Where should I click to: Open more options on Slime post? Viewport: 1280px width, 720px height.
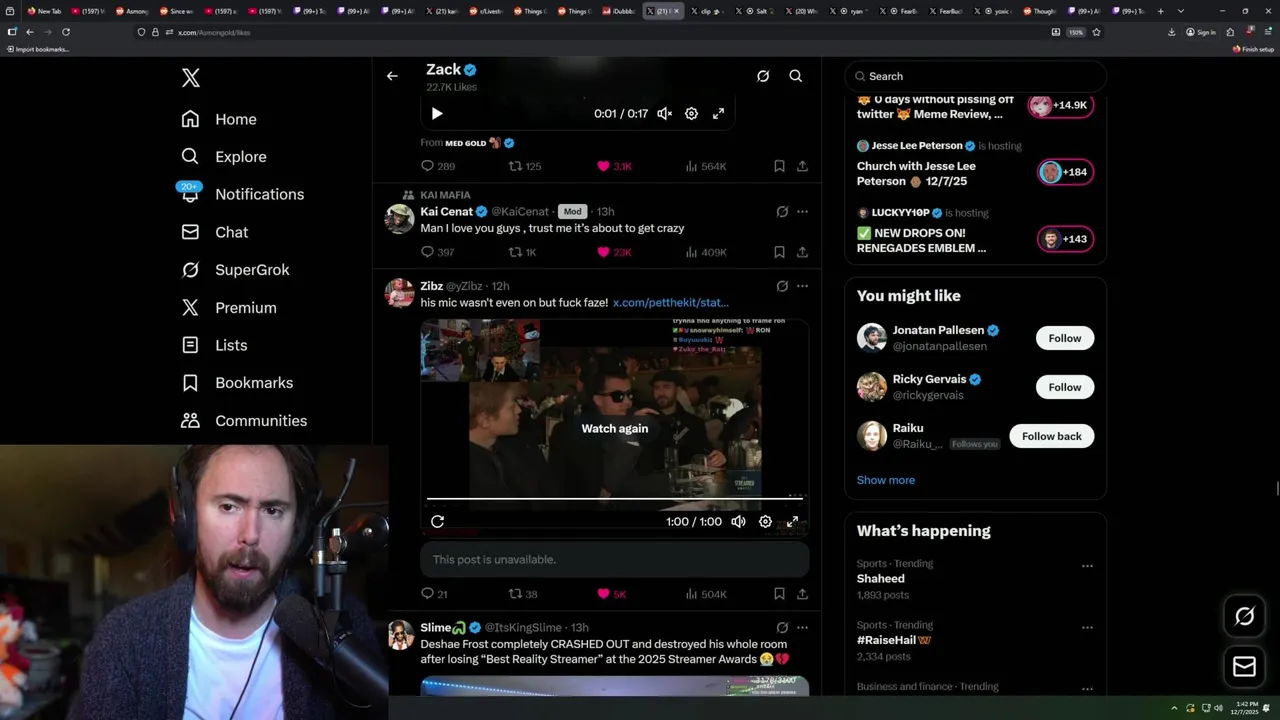tap(802, 628)
